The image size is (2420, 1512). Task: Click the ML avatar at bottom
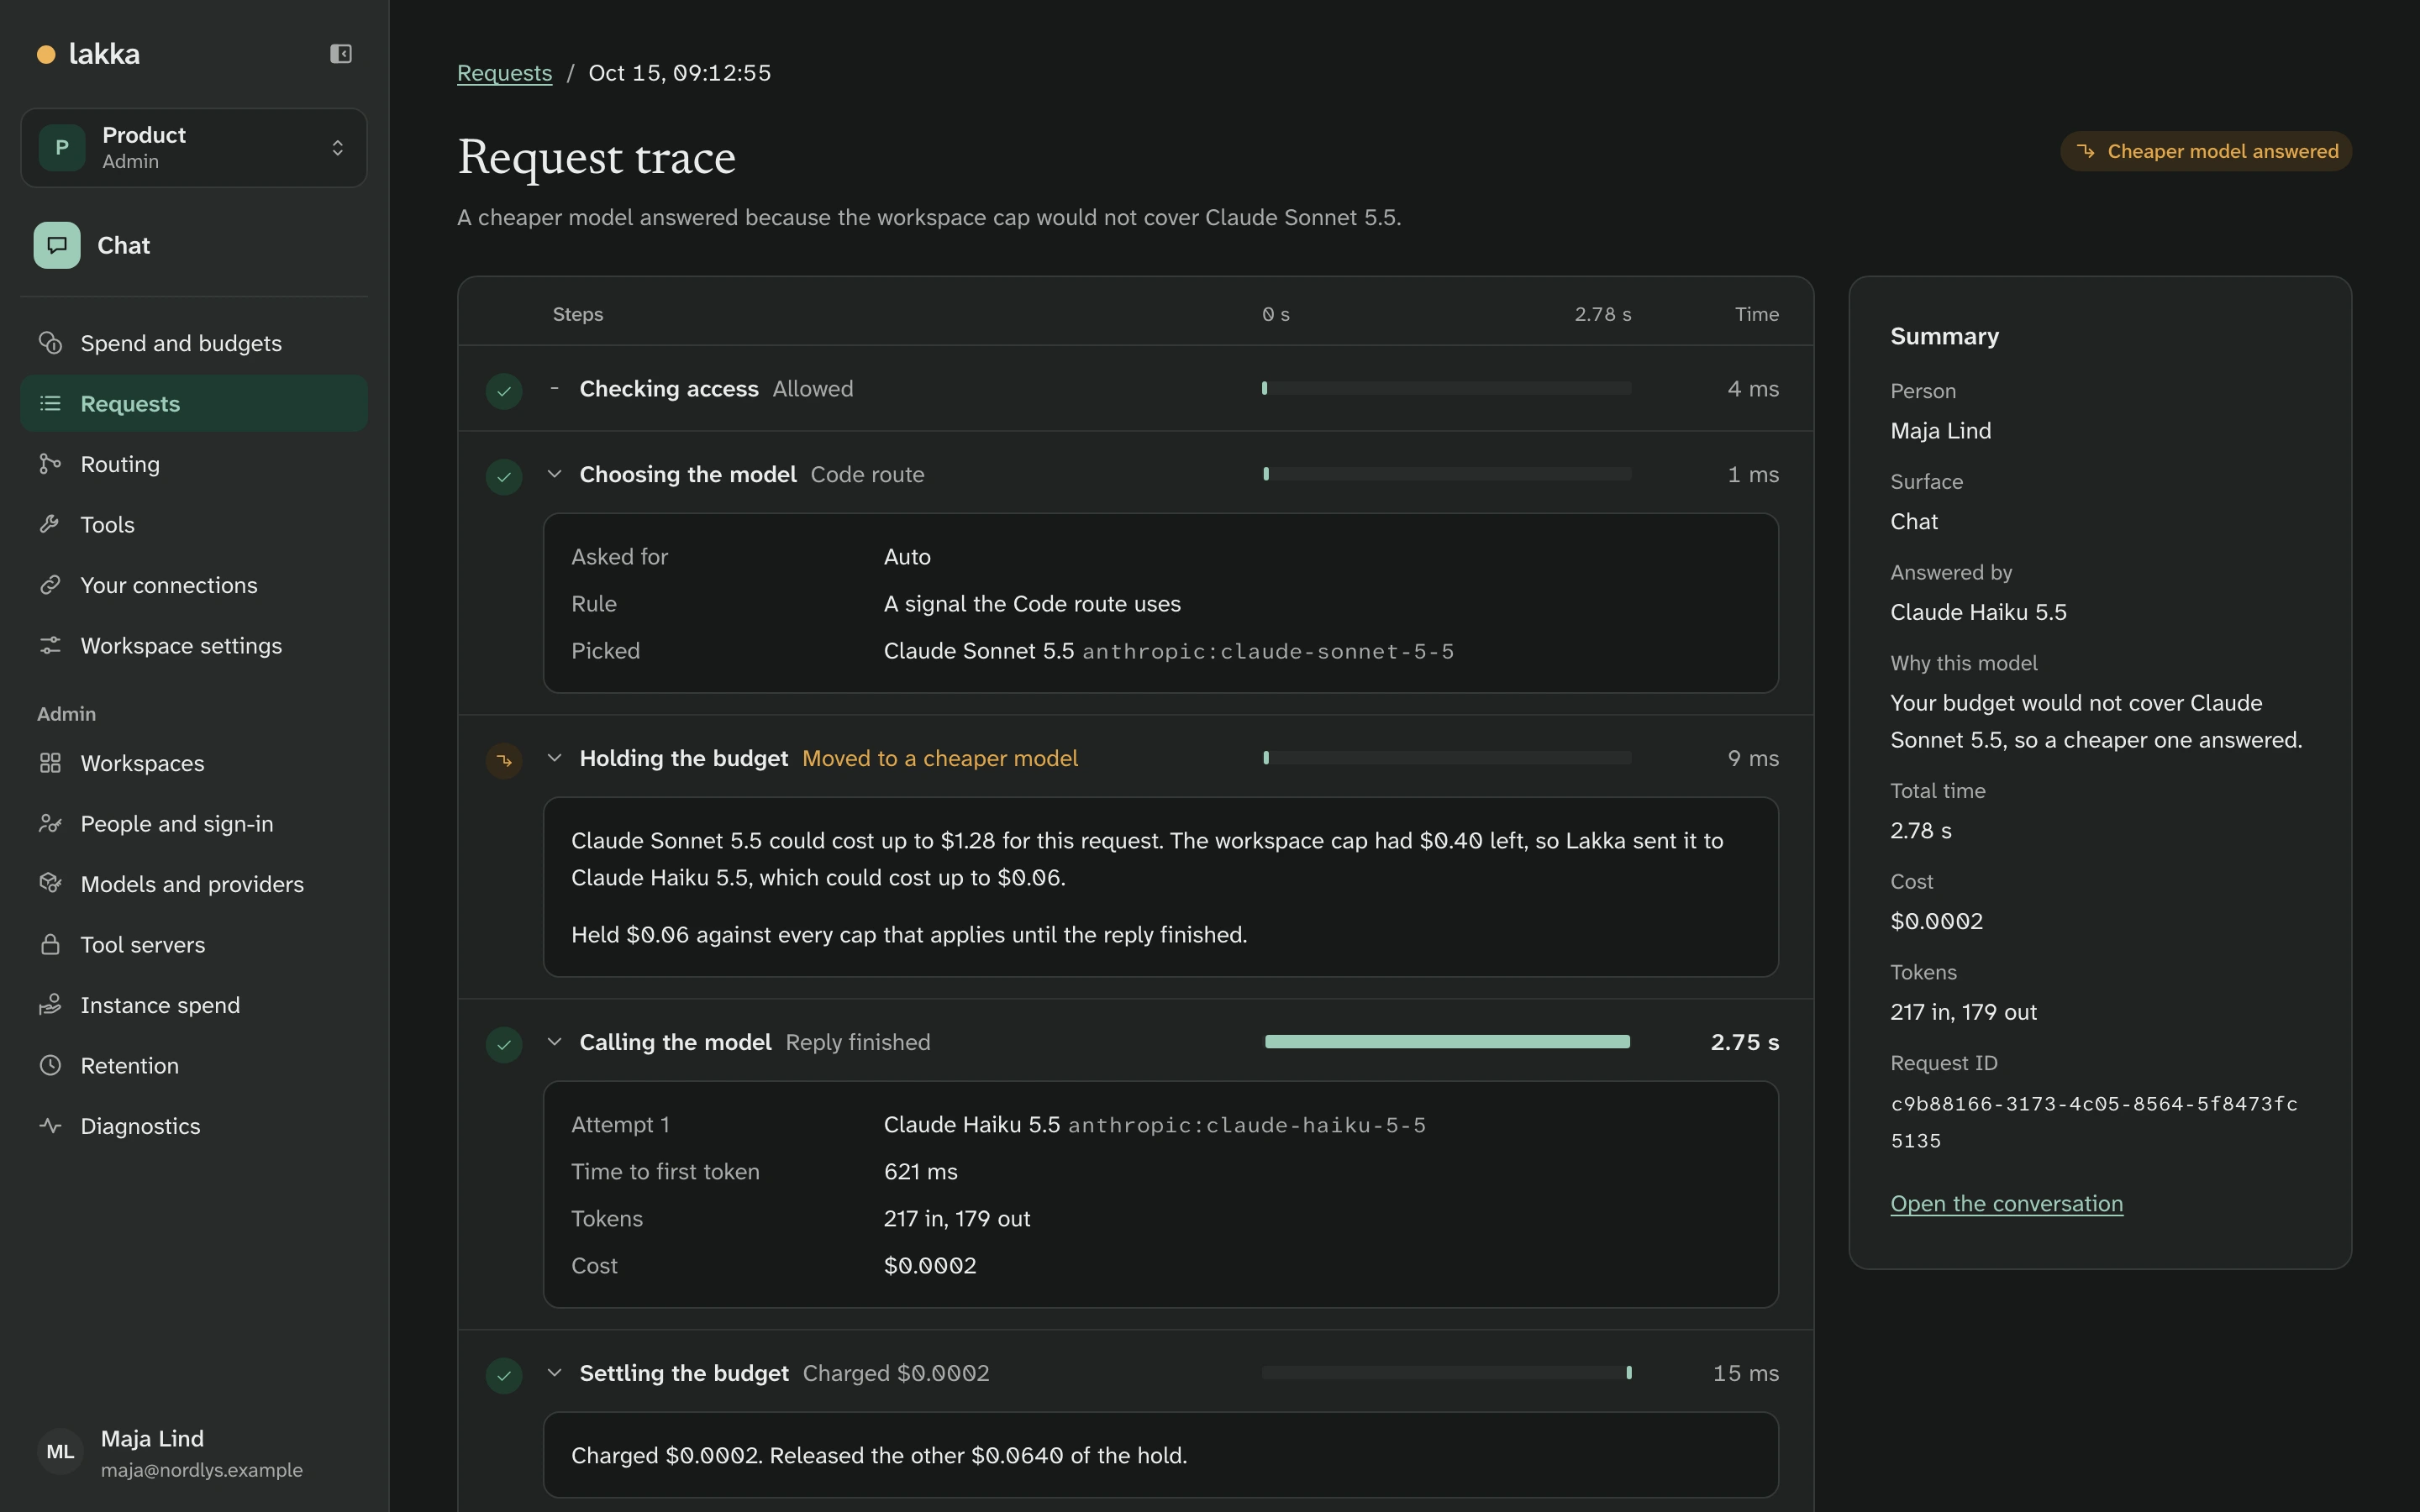[x=60, y=1452]
